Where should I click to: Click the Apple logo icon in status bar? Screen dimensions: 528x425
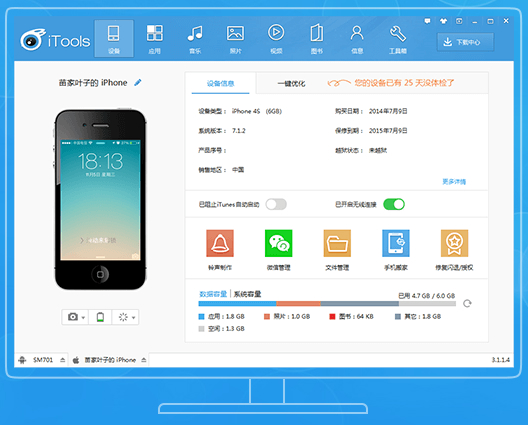point(76,360)
